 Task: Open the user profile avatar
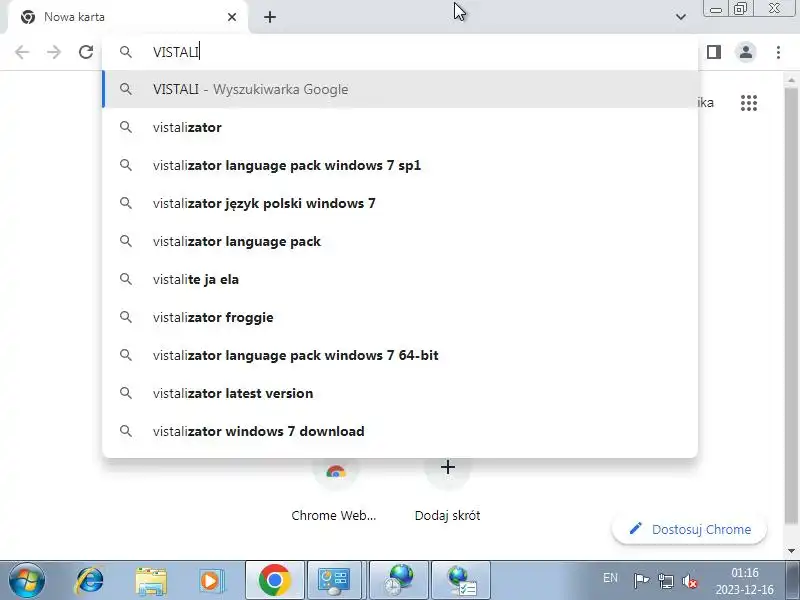746,52
